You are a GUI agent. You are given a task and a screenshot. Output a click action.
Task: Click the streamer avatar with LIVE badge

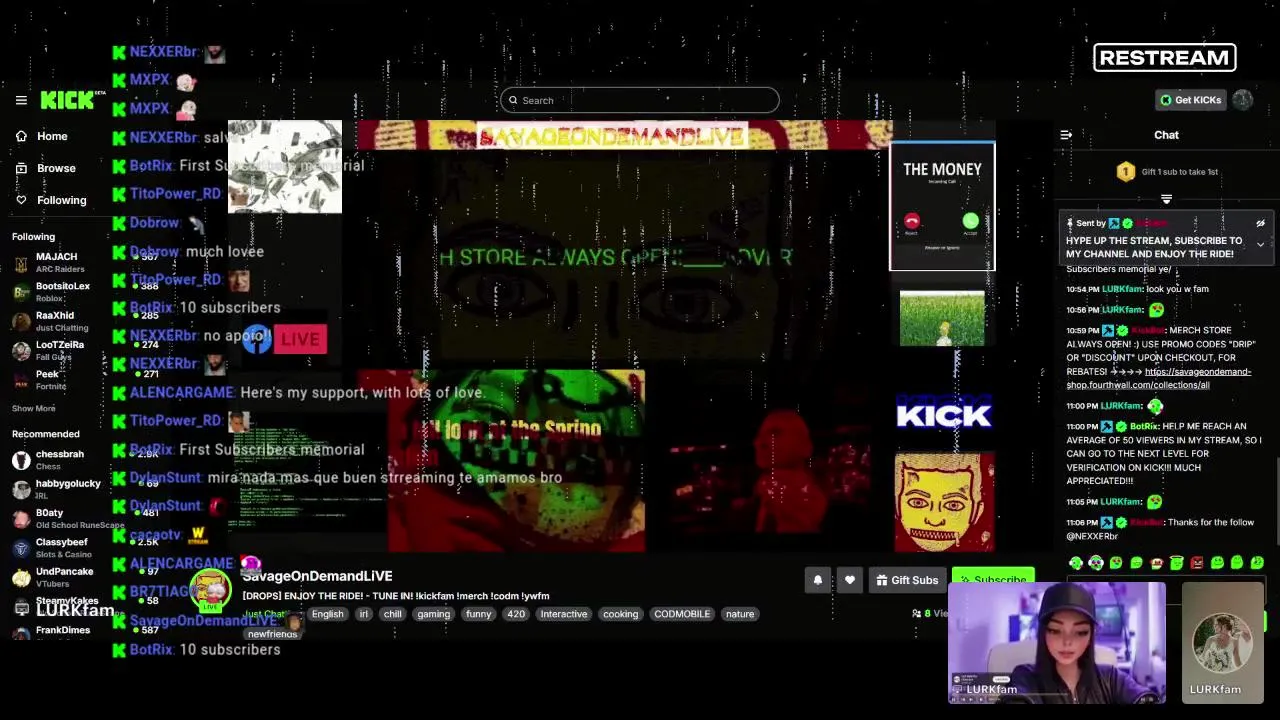point(211,590)
